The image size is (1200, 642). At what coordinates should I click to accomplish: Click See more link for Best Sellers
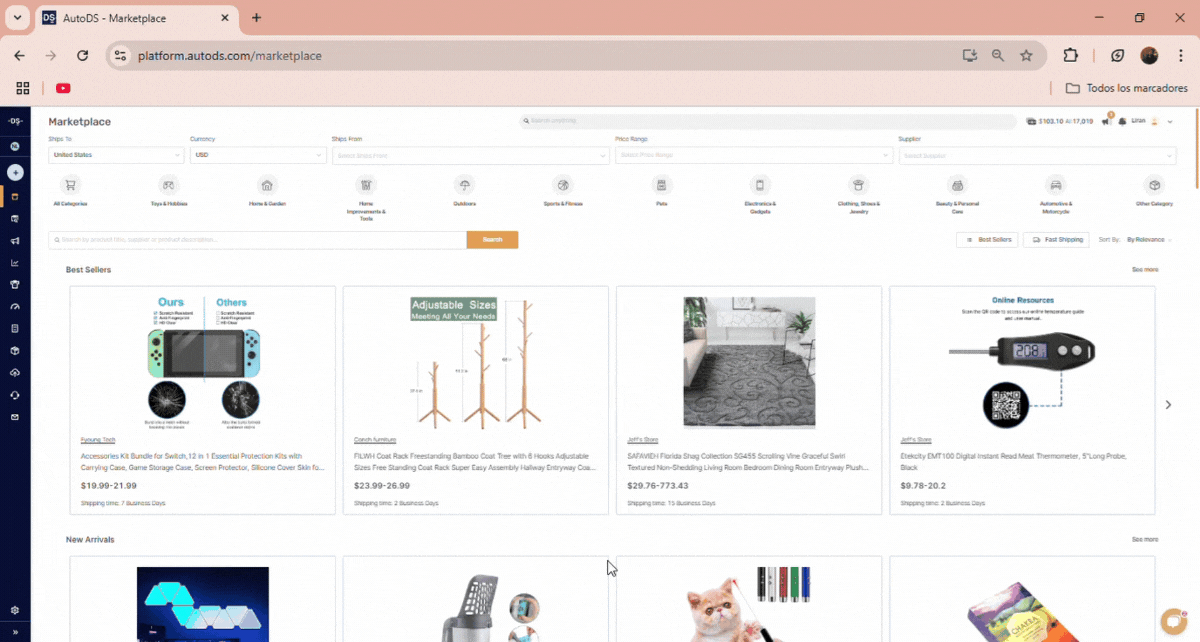1145,270
